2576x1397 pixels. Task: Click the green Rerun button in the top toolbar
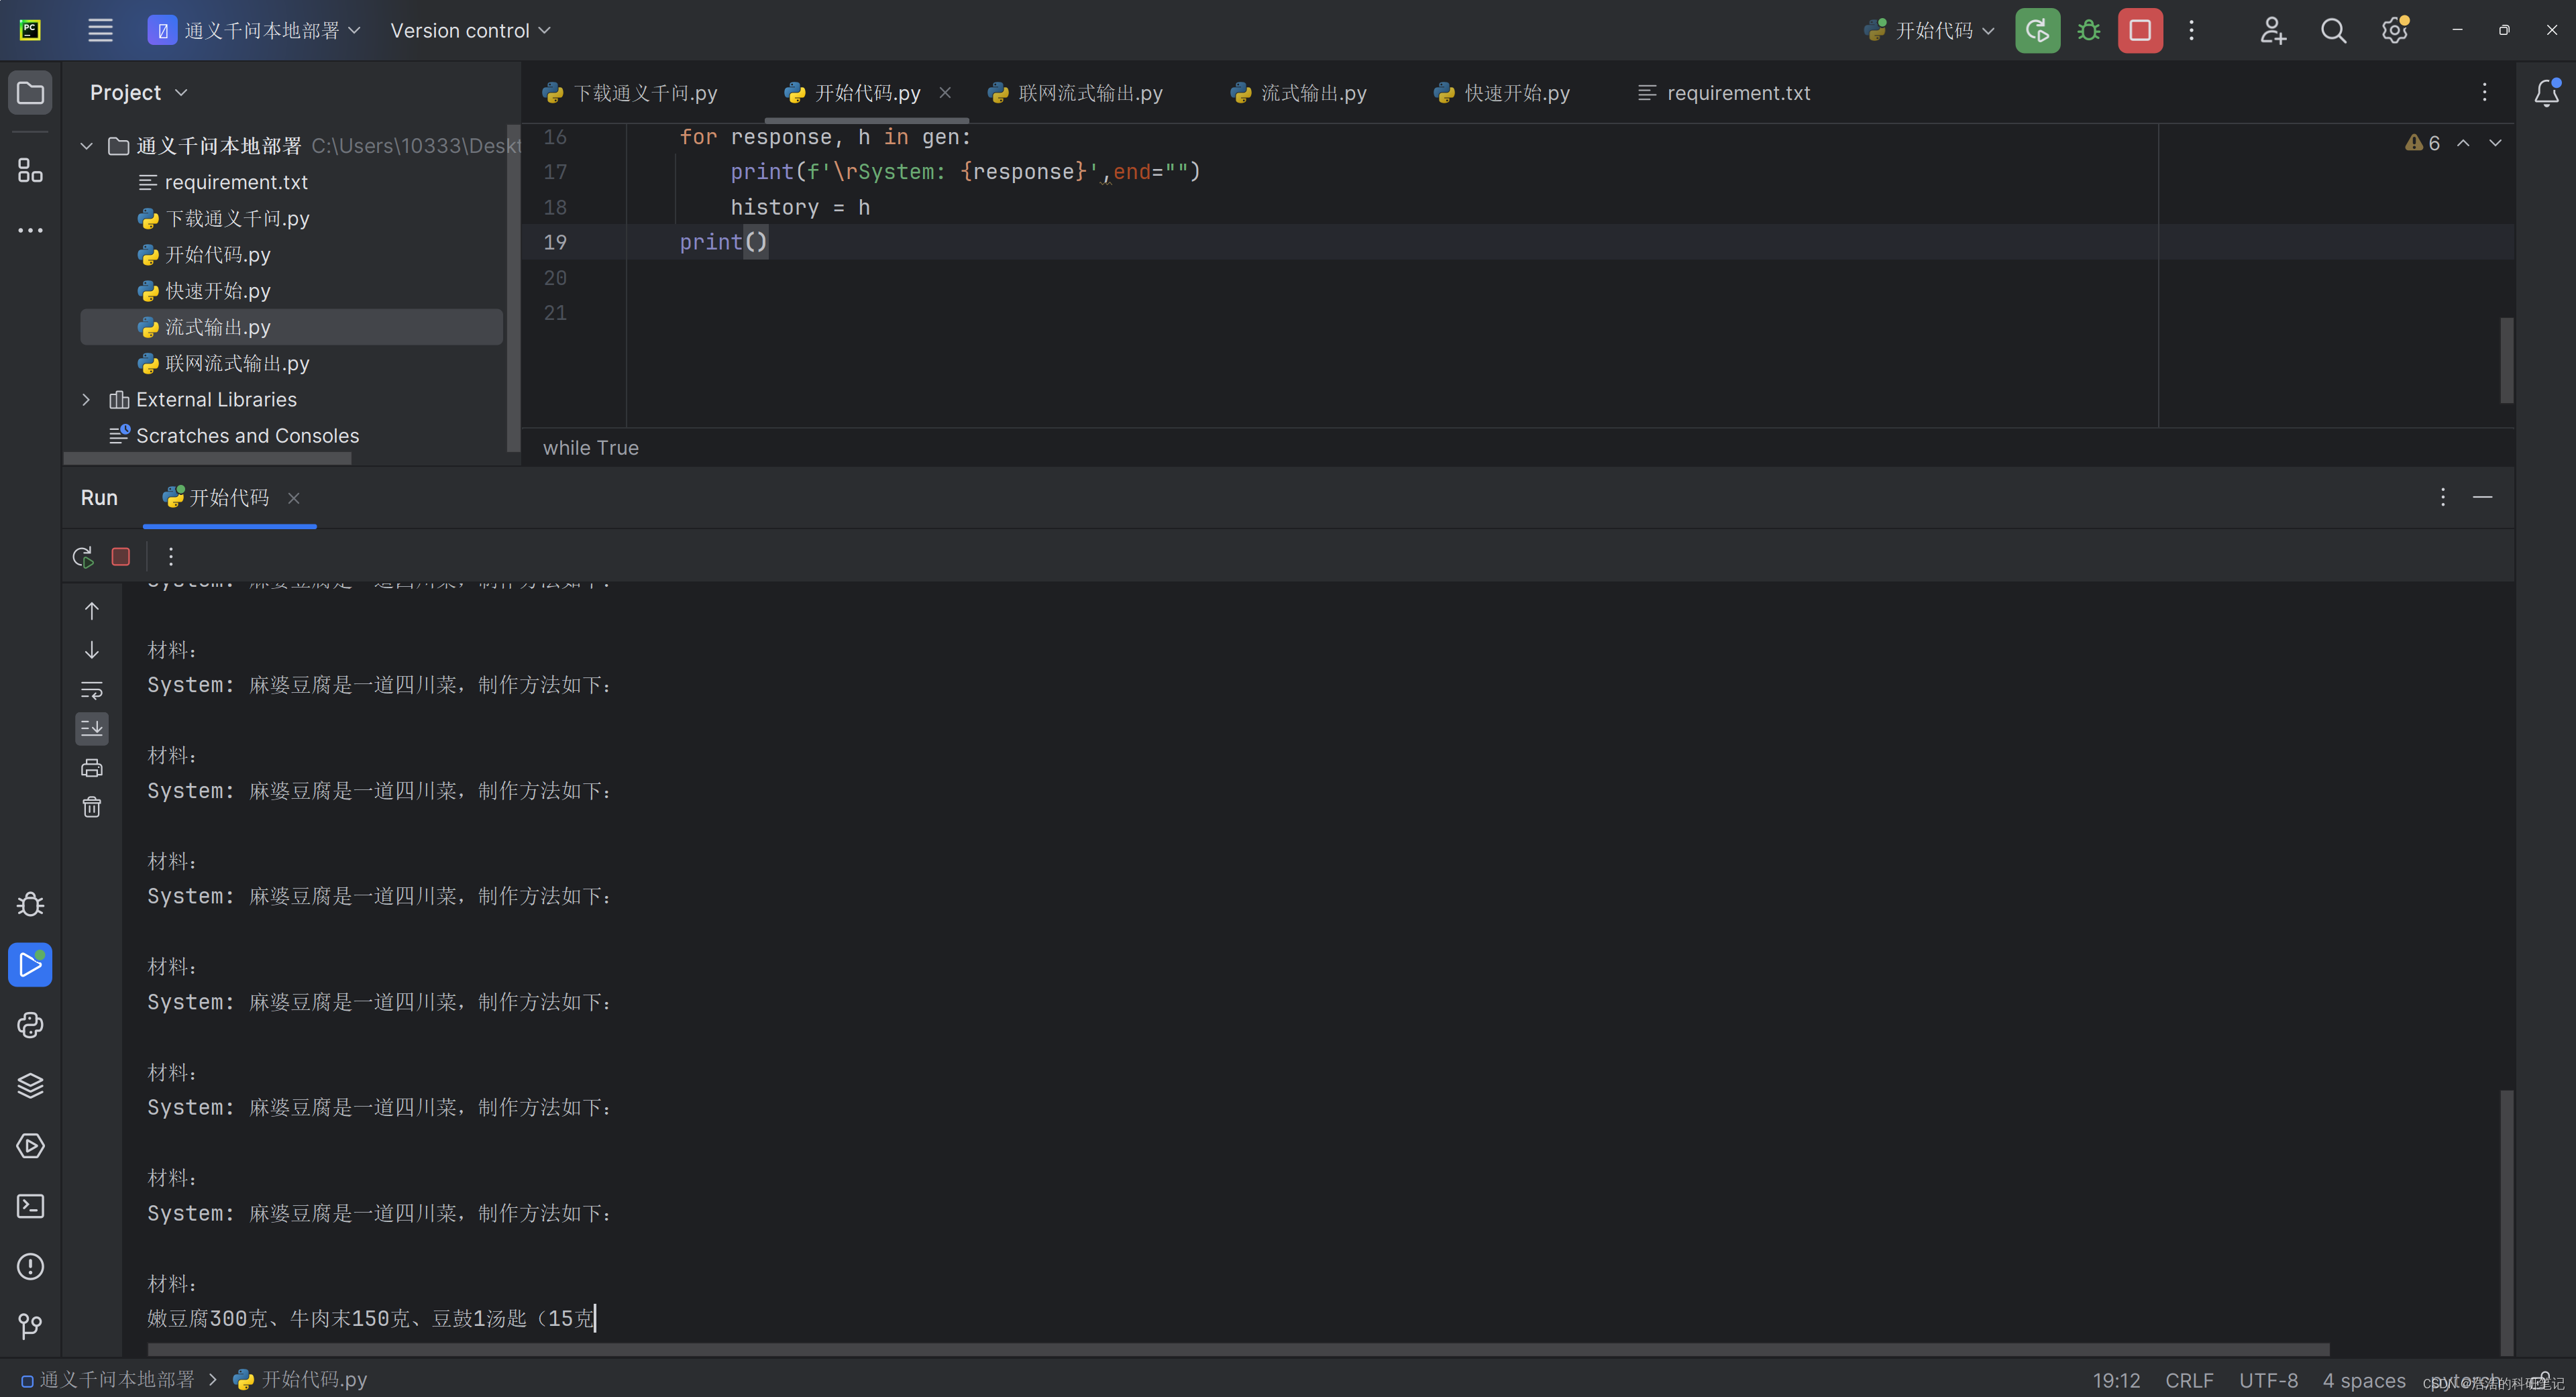(x=2037, y=30)
